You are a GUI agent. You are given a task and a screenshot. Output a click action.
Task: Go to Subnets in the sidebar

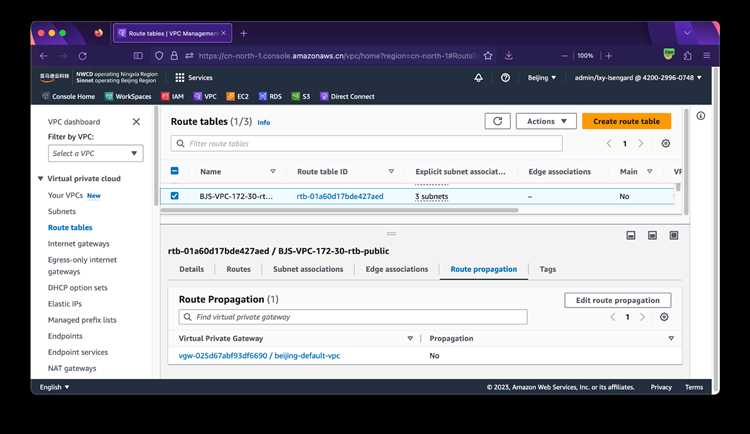(62, 211)
